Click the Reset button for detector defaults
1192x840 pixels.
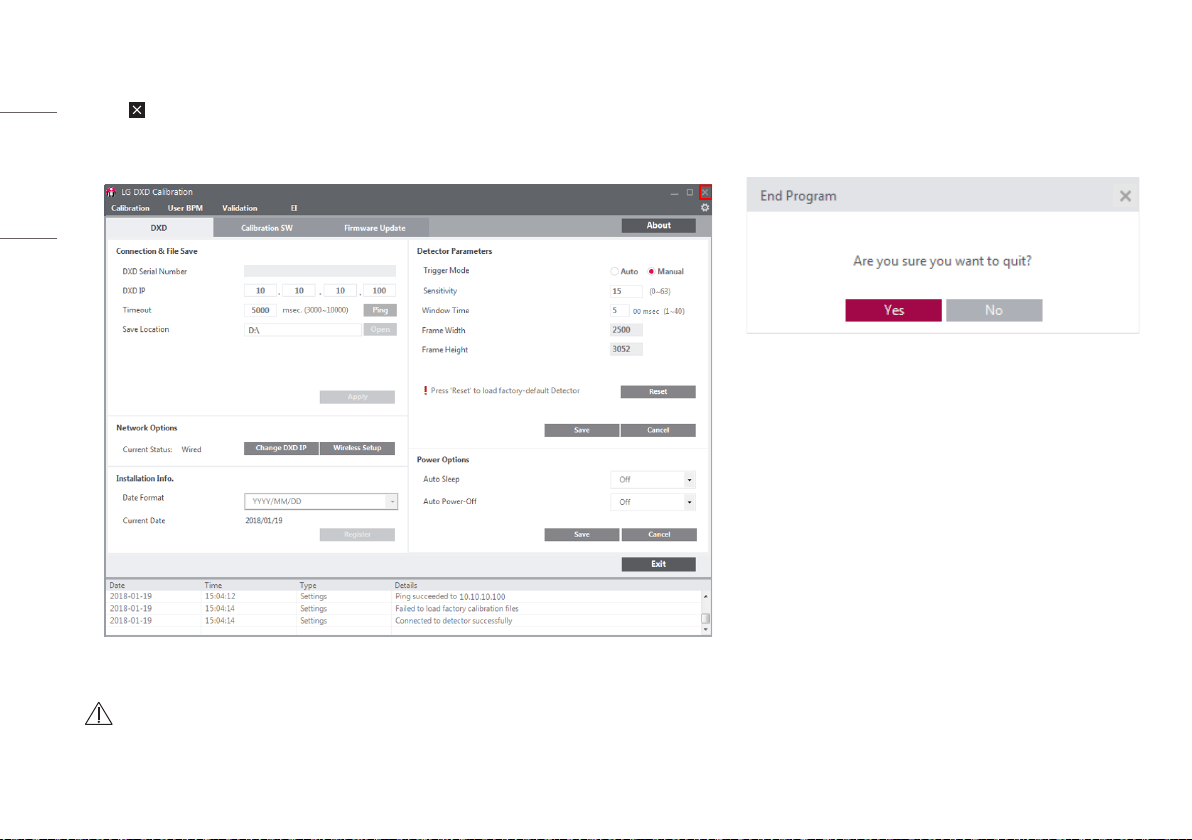658,391
